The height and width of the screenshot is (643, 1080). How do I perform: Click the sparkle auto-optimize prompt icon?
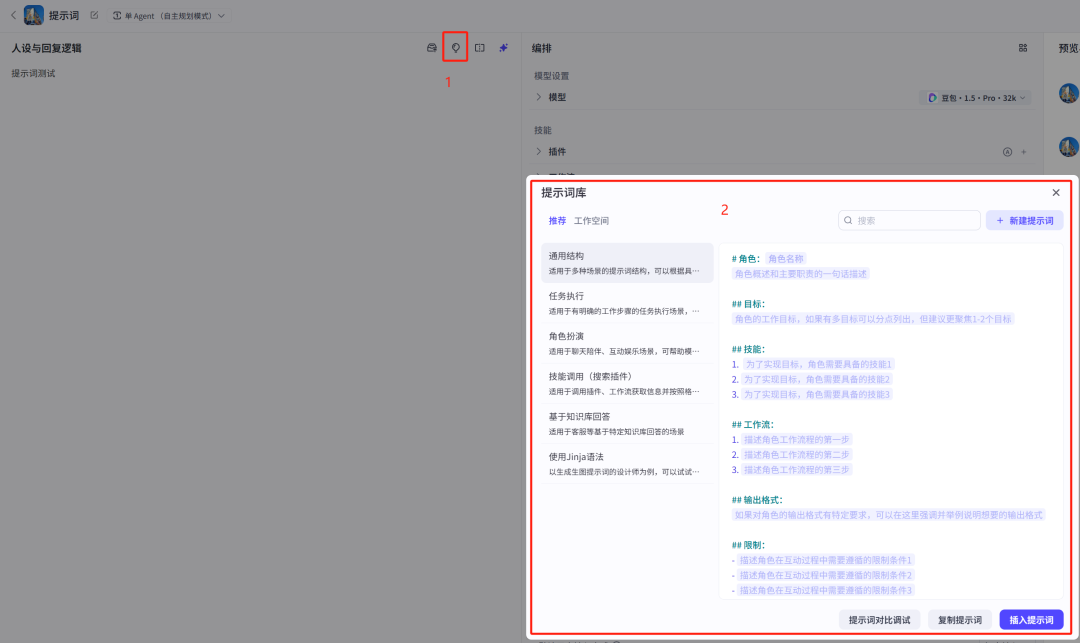coord(503,48)
